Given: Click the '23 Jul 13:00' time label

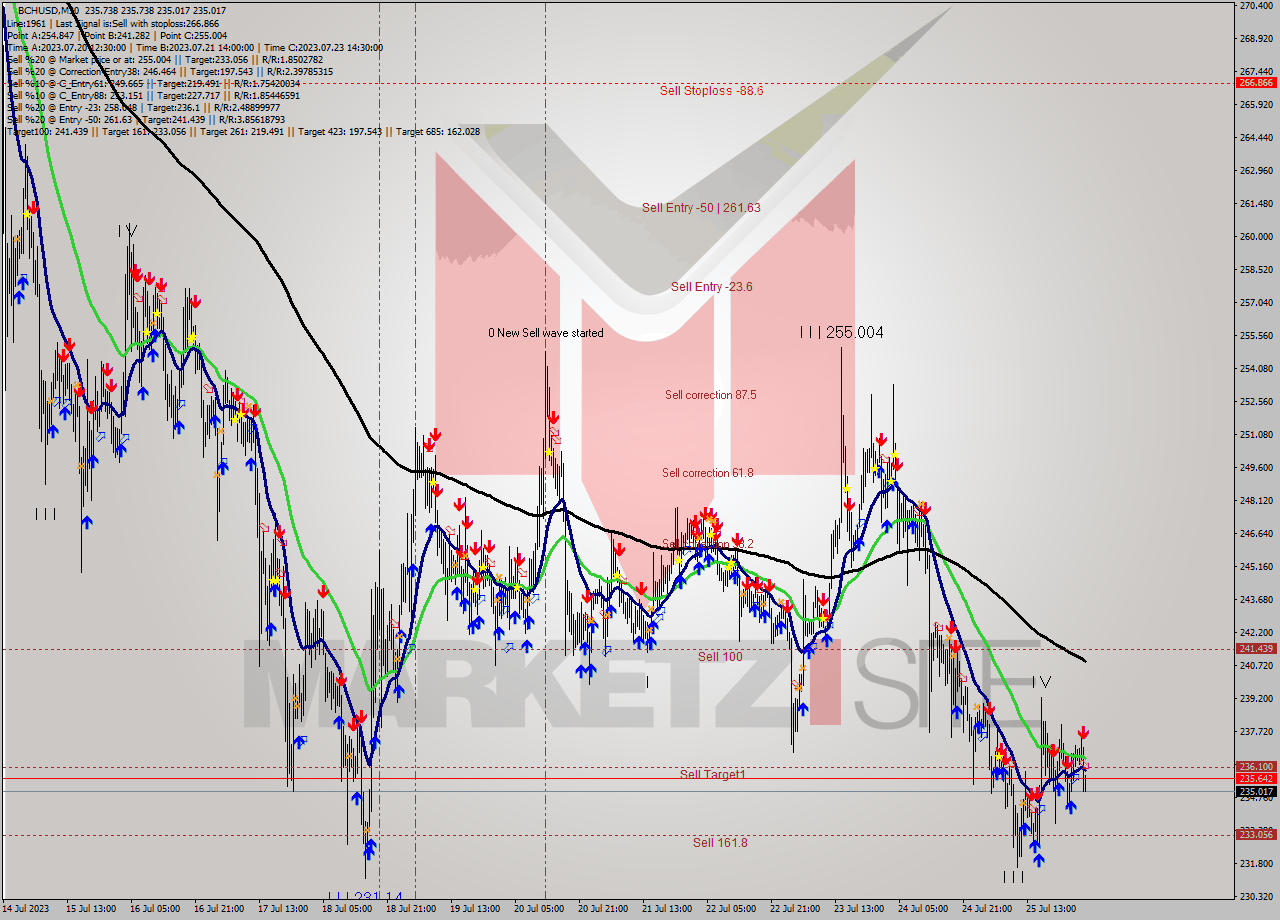Looking at the screenshot, I should click(859, 909).
